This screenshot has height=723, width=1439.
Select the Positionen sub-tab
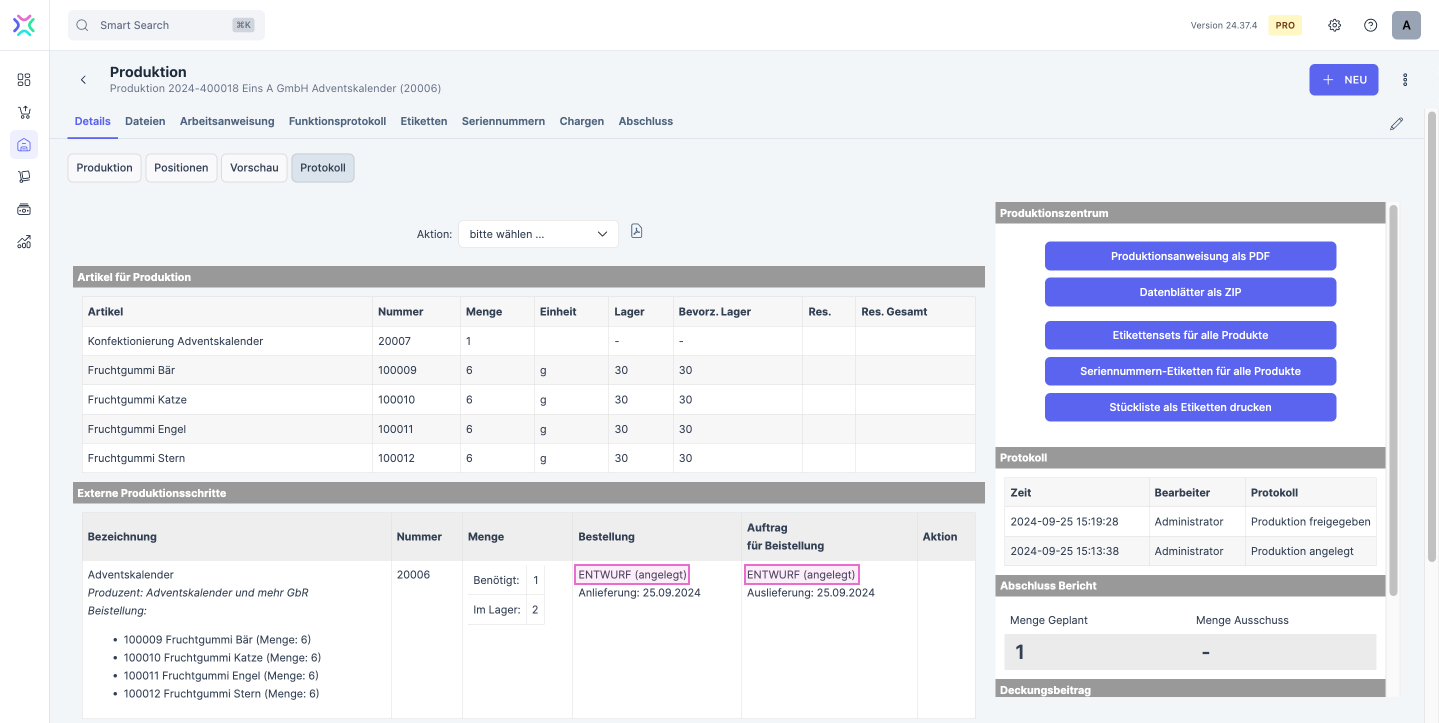pyautogui.click(x=181, y=168)
